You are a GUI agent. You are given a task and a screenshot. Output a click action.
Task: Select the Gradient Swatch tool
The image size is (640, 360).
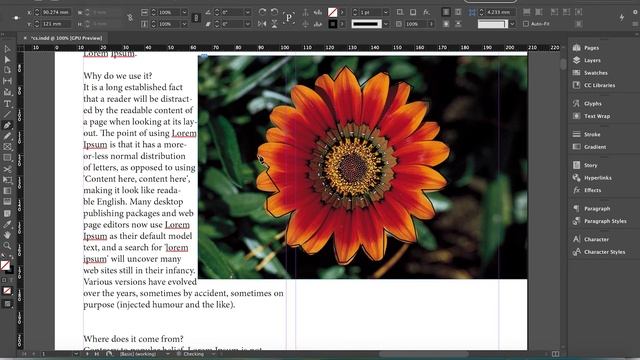tap(7, 191)
